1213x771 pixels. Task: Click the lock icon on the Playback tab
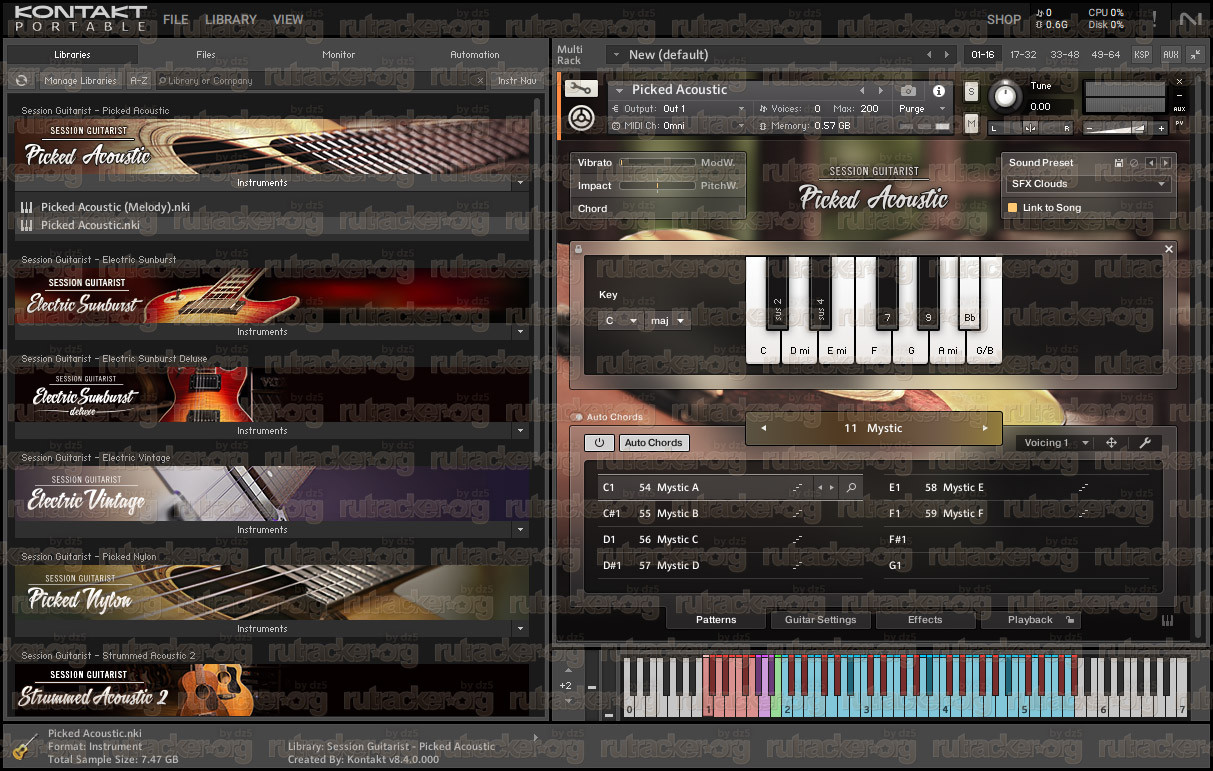pyautogui.click(x=1069, y=620)
